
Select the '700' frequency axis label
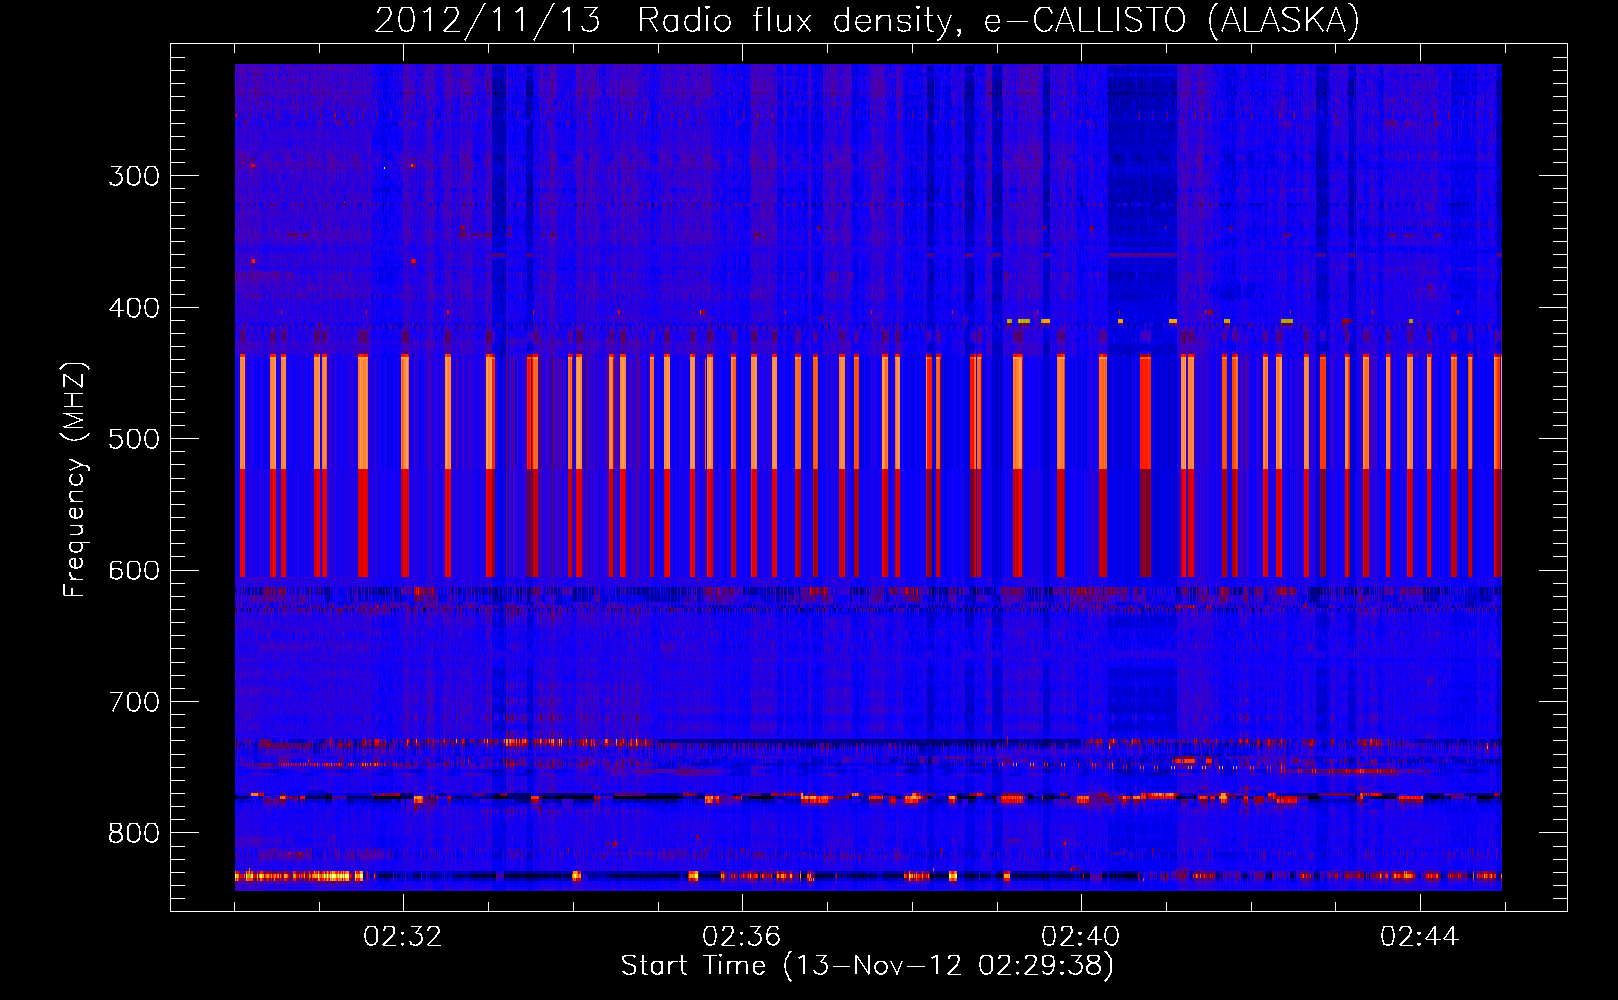(134, 702)
